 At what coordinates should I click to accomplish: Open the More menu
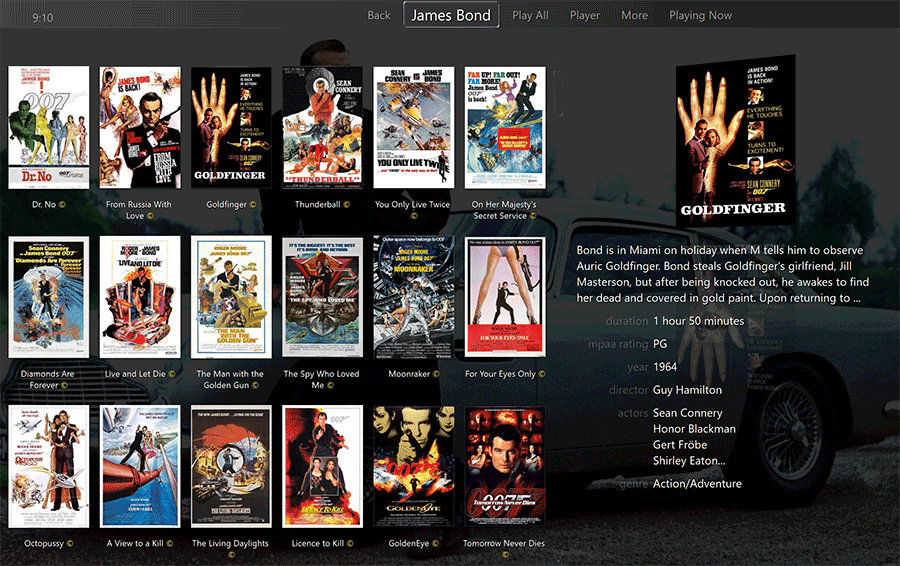[634, 15]
